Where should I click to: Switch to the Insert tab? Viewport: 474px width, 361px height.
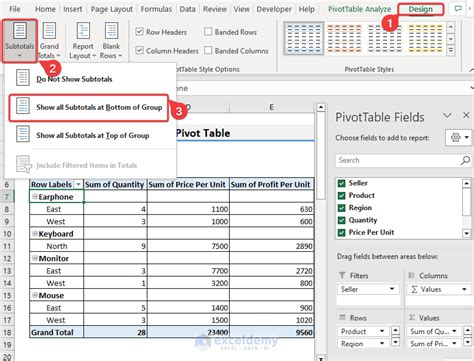coord(73,9)
